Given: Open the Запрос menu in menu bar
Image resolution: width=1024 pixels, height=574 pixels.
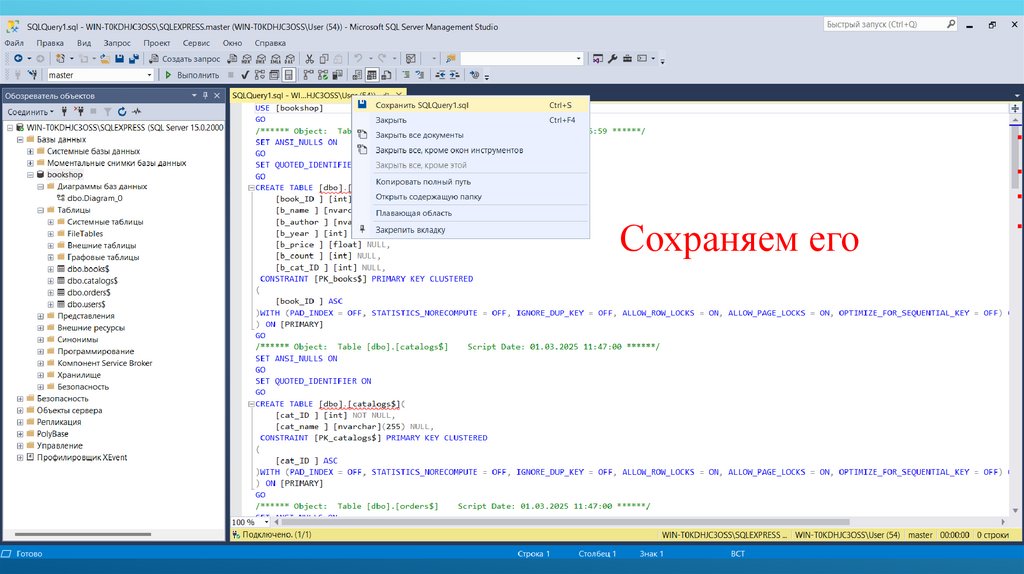Looking at the screenshot, I should 117,43.
